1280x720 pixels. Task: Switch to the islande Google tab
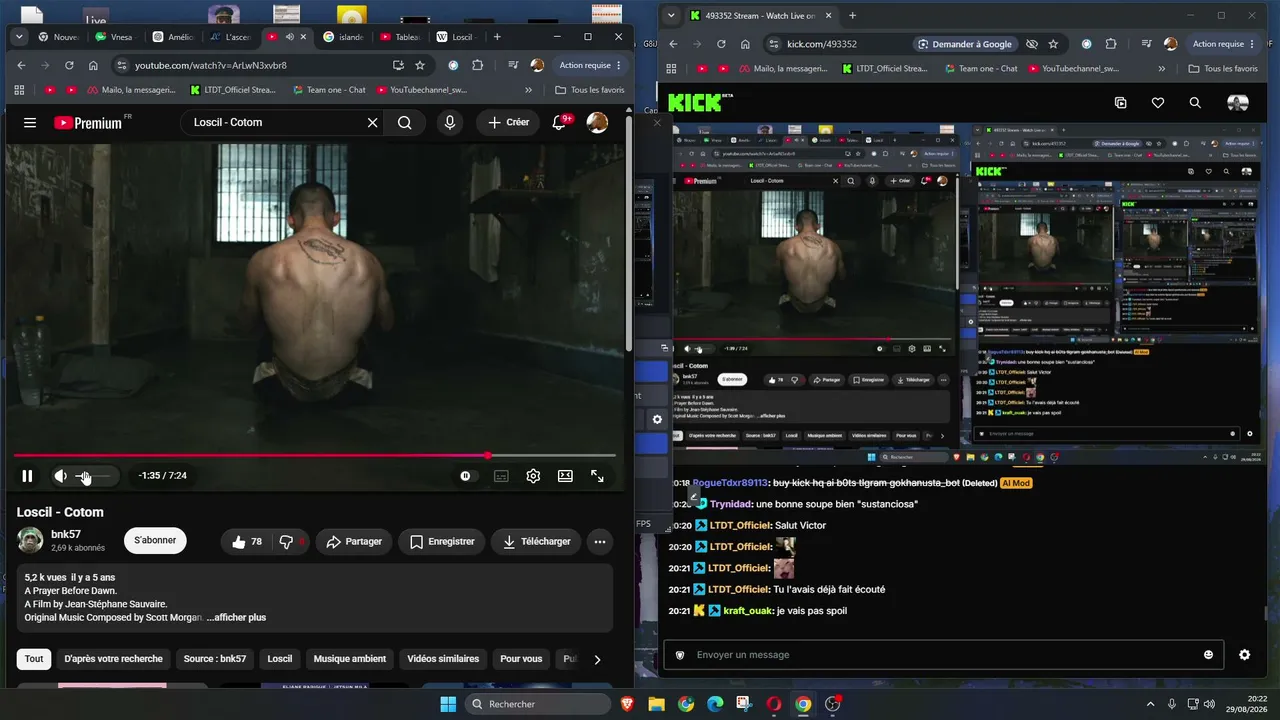344,37
